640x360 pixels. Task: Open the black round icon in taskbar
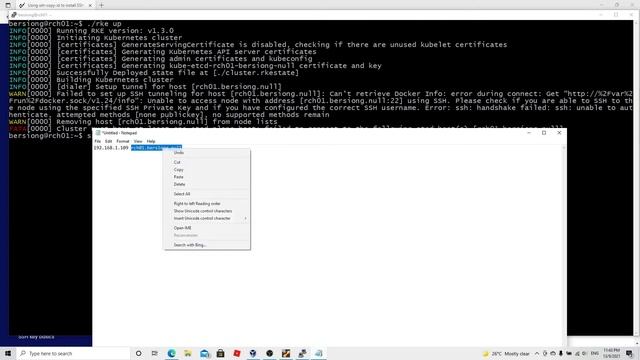point(269,353)
